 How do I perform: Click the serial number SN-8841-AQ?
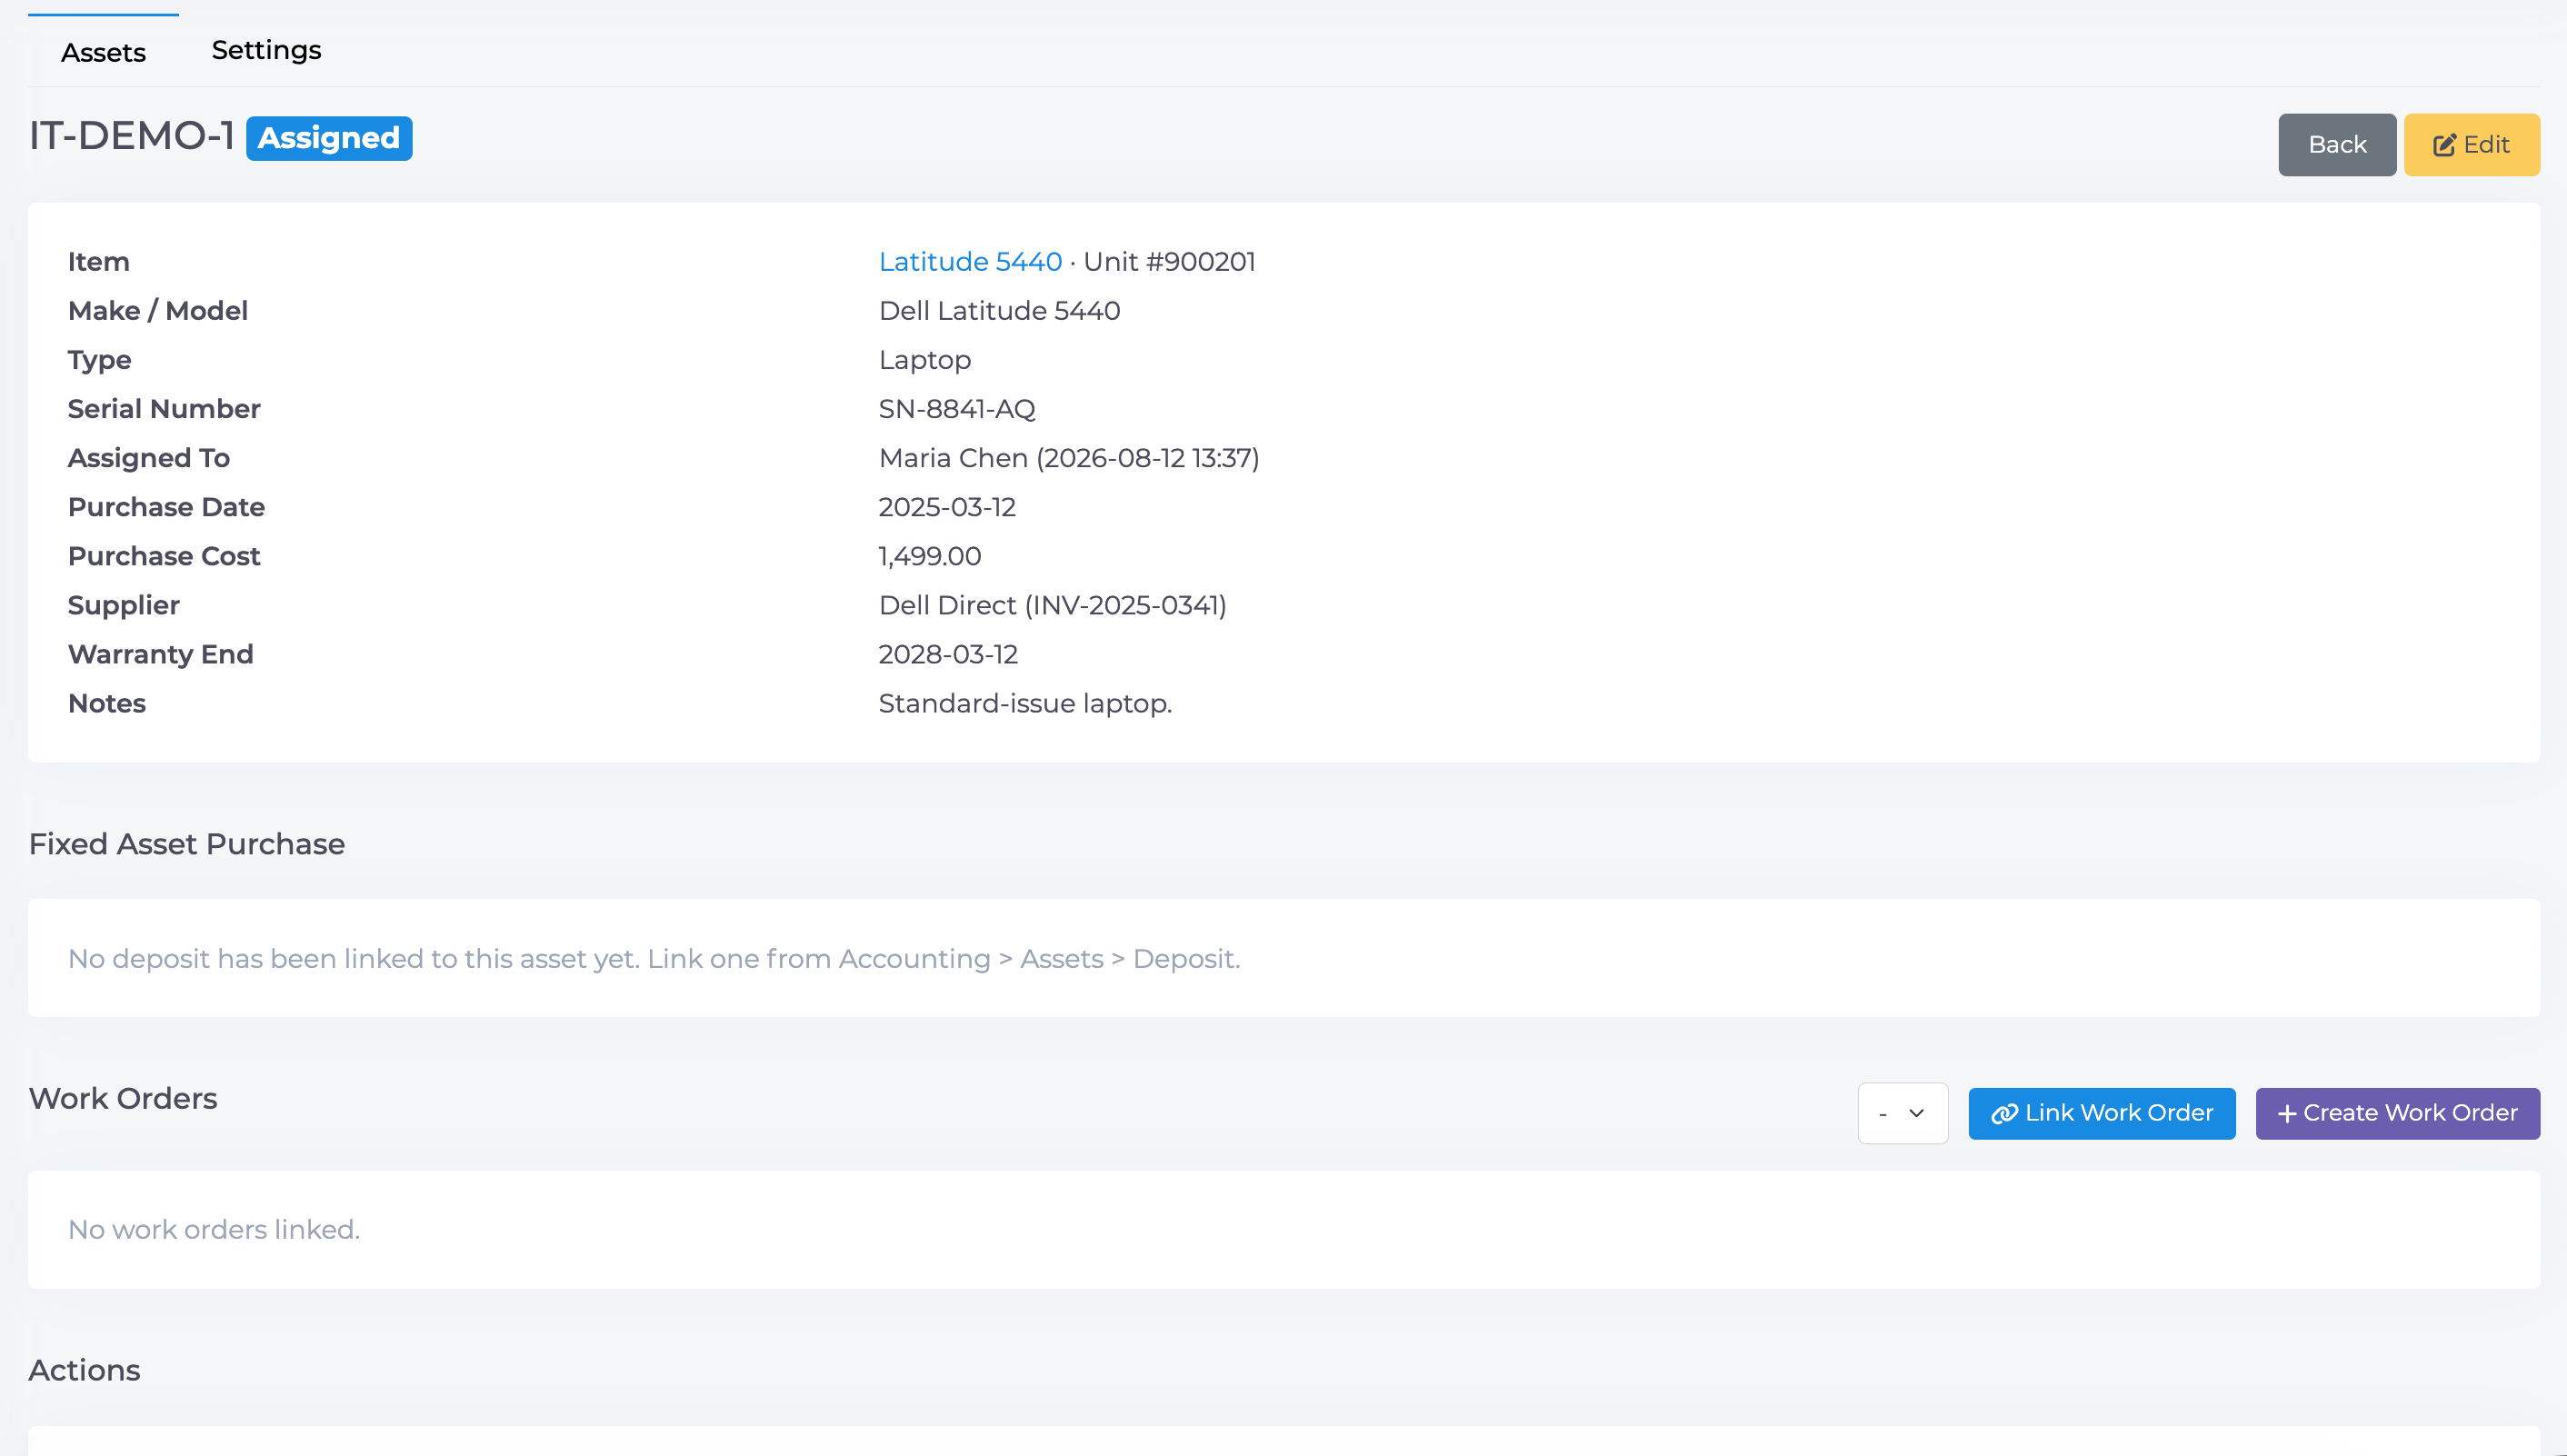[x=957, y=409]
